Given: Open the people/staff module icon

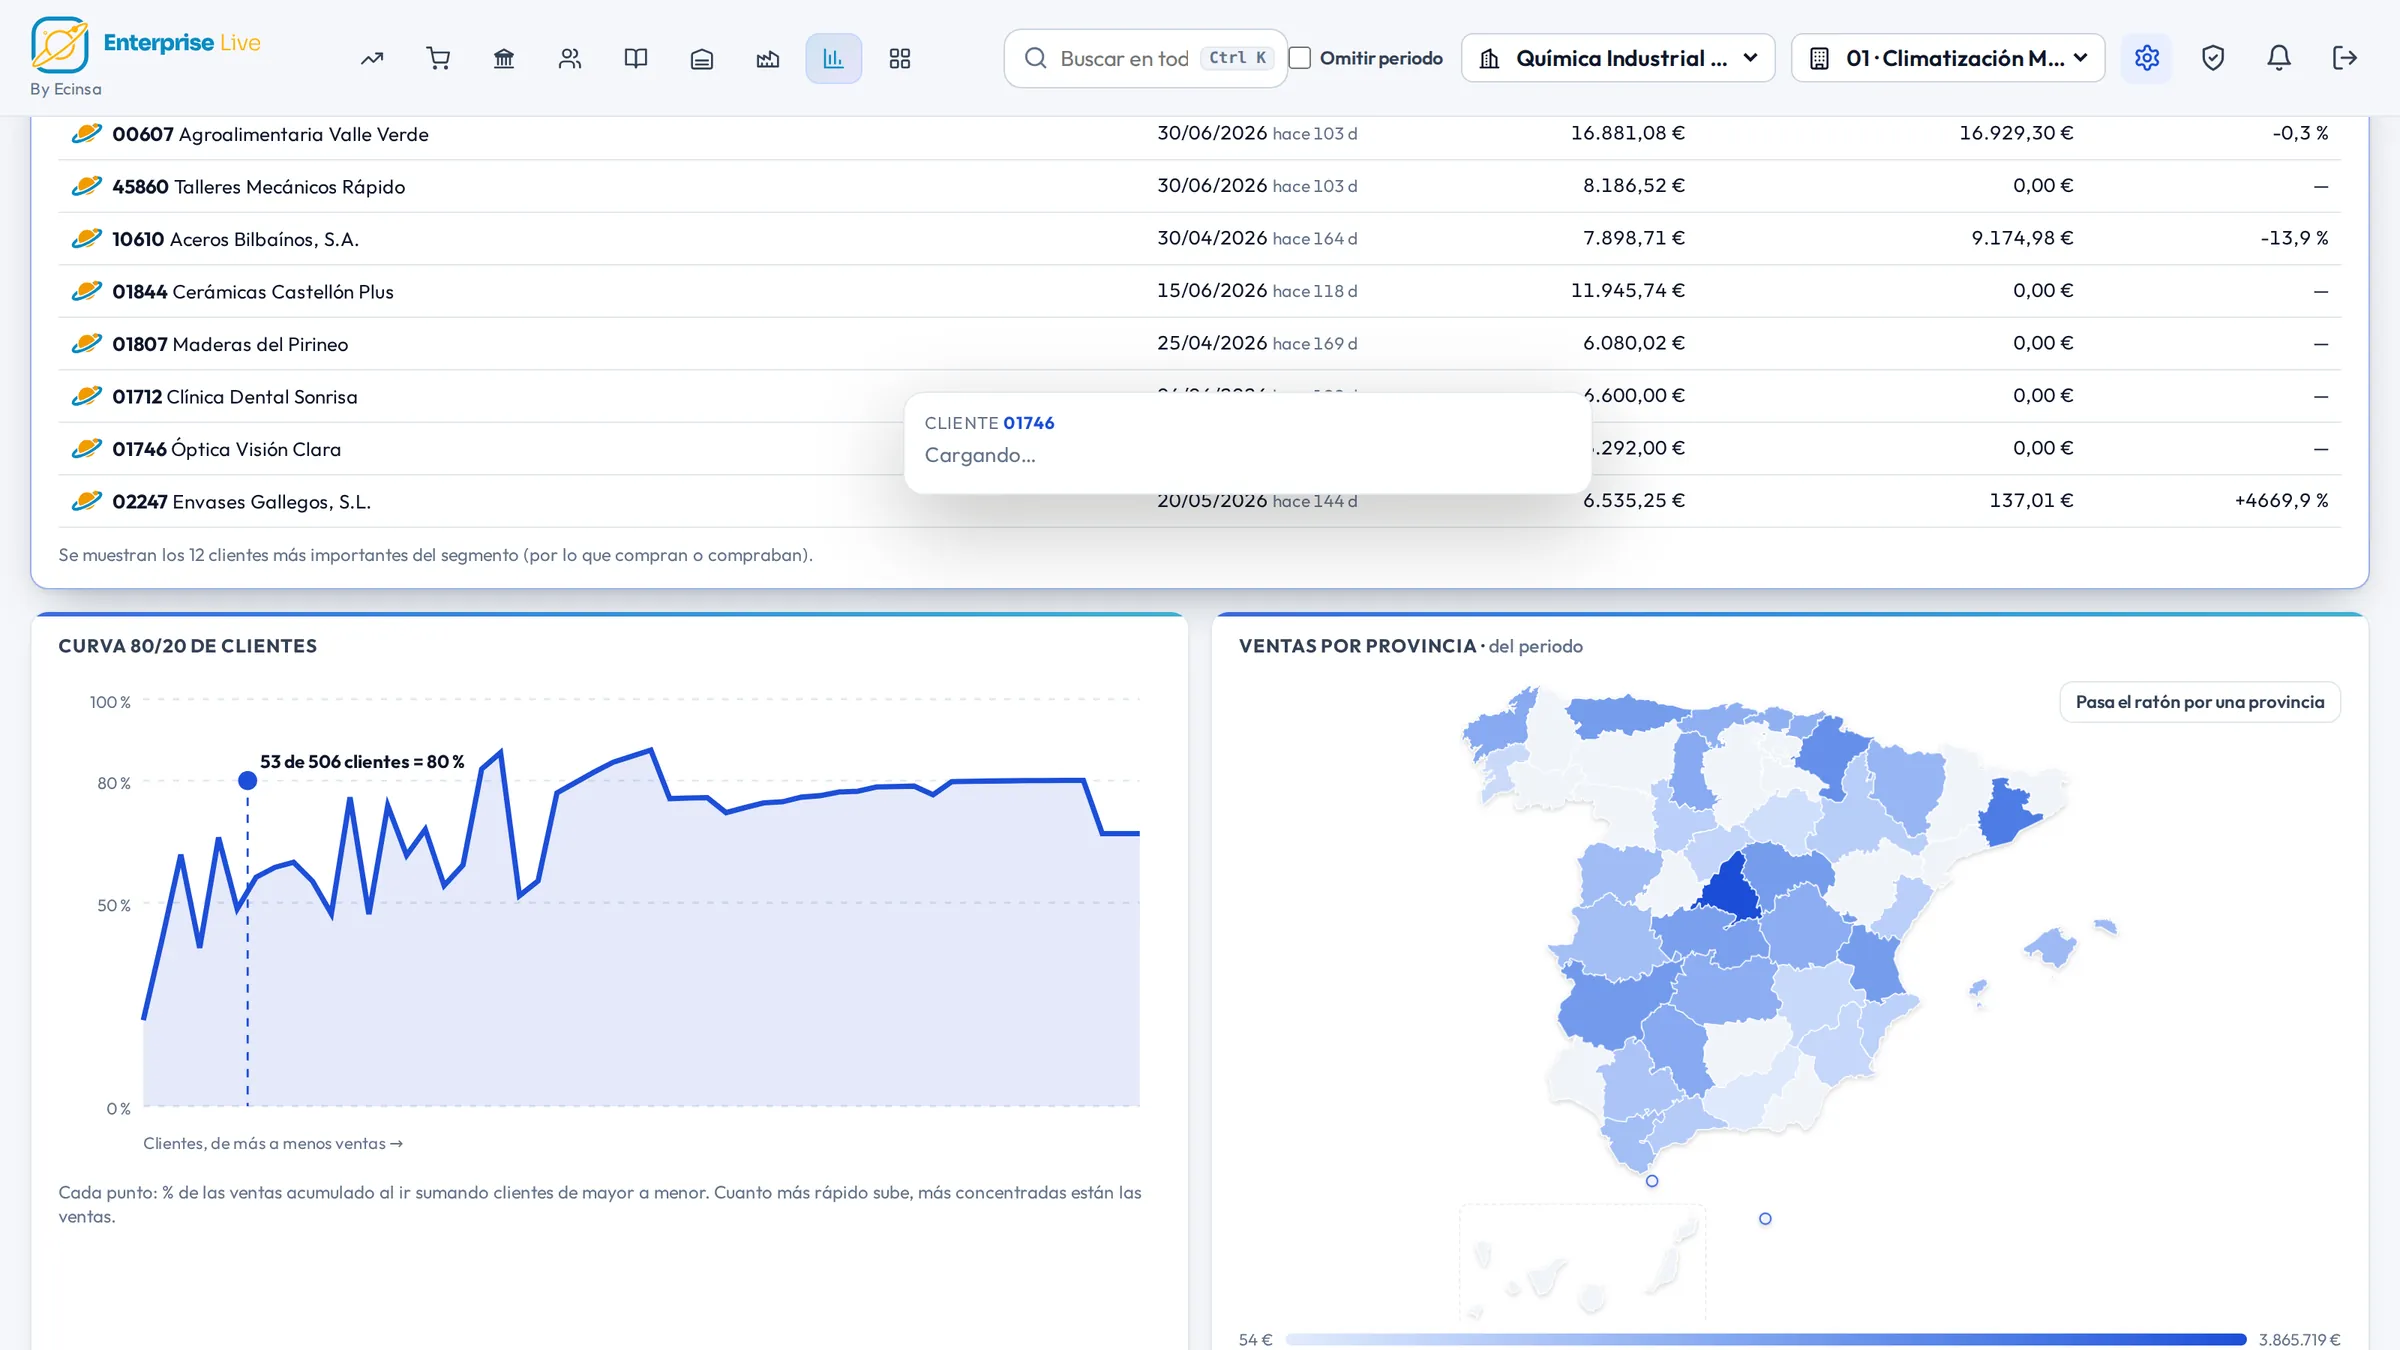Looking at the screenshot, I should tap(570, 59).
